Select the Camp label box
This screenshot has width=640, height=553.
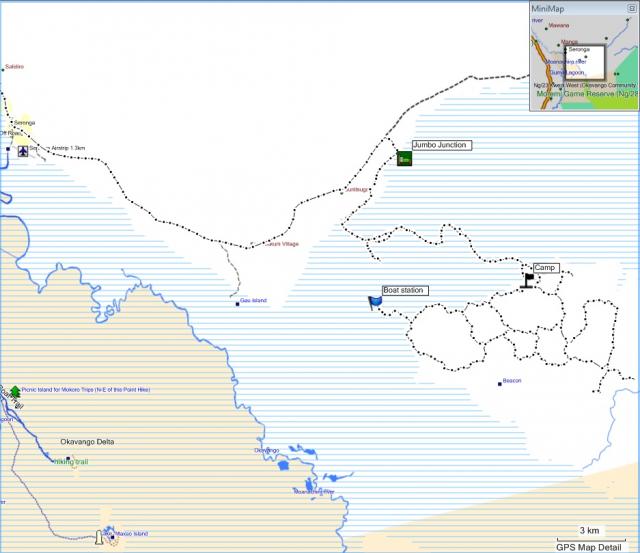pyautogui.click(x=546, y=268)
